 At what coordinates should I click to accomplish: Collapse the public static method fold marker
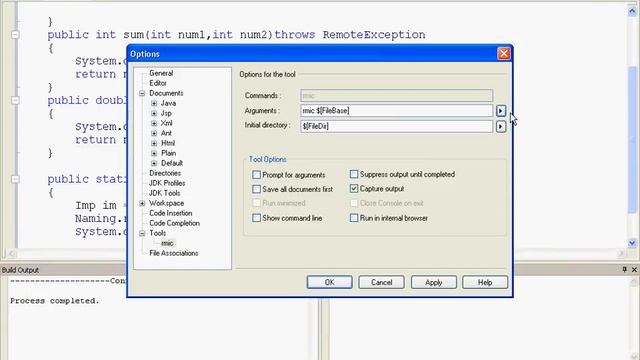(x=15, y=179)
